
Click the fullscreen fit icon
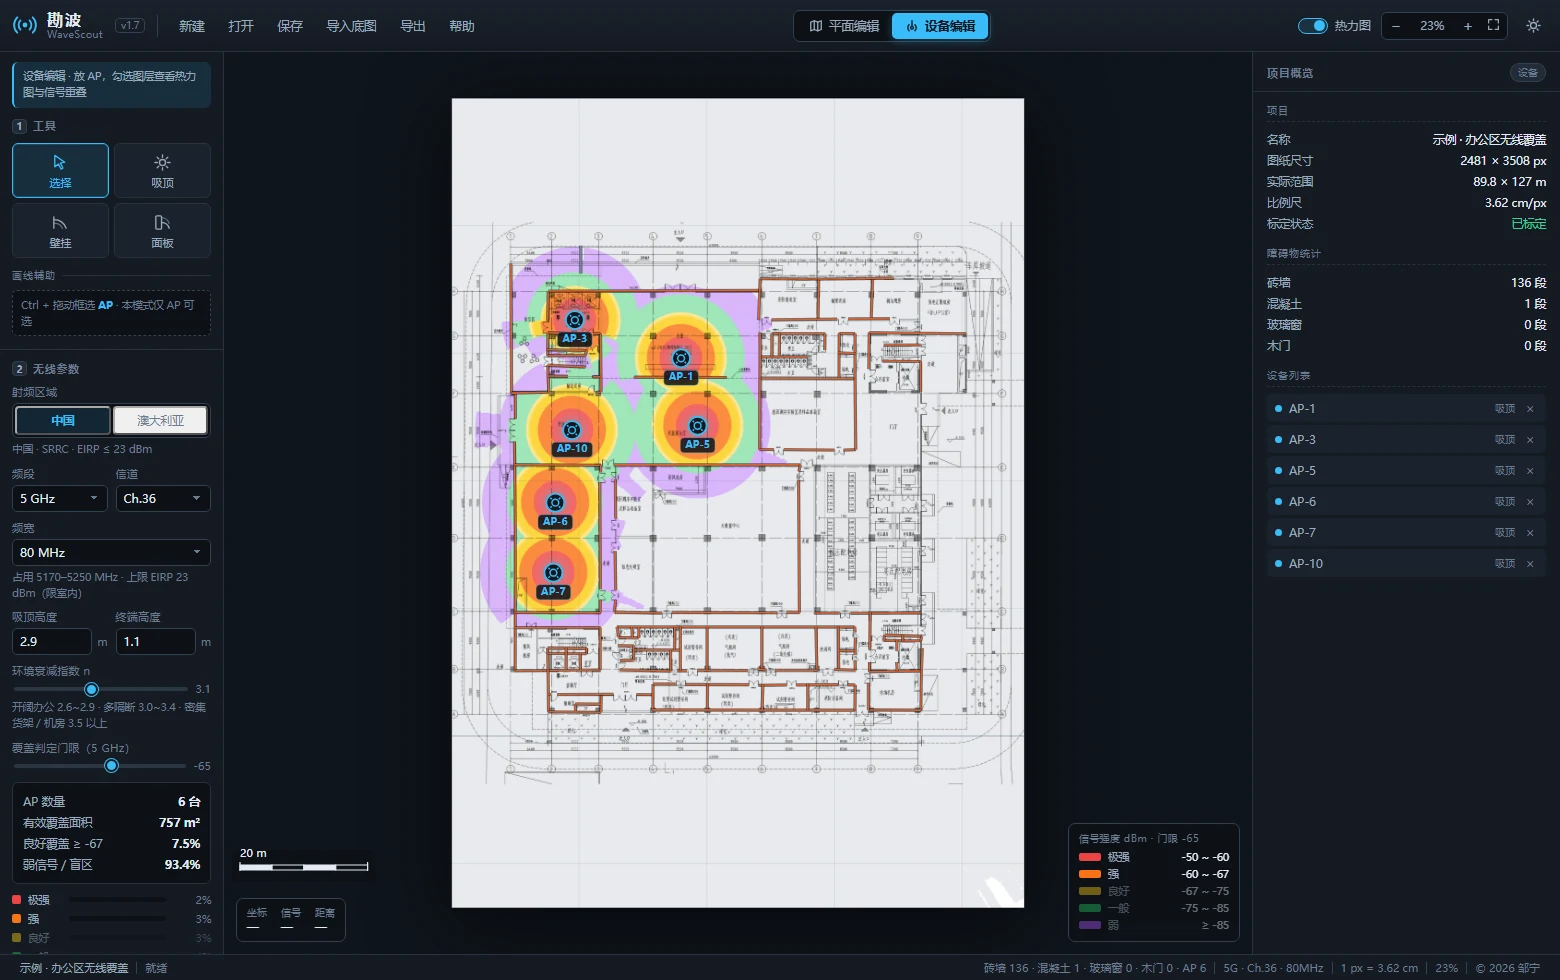1493,26
